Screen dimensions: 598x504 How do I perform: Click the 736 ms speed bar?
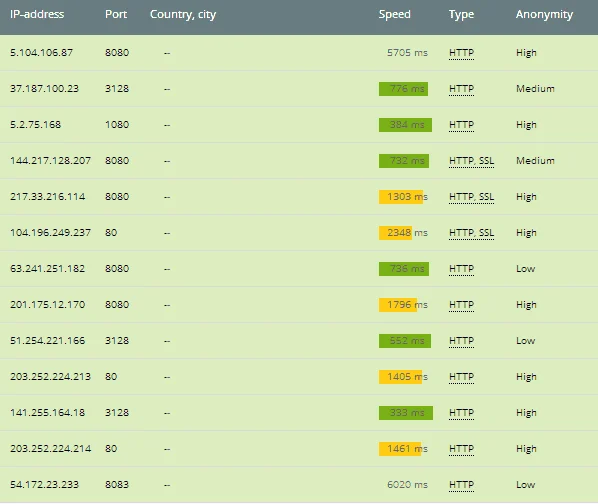(x=403, y=269)
